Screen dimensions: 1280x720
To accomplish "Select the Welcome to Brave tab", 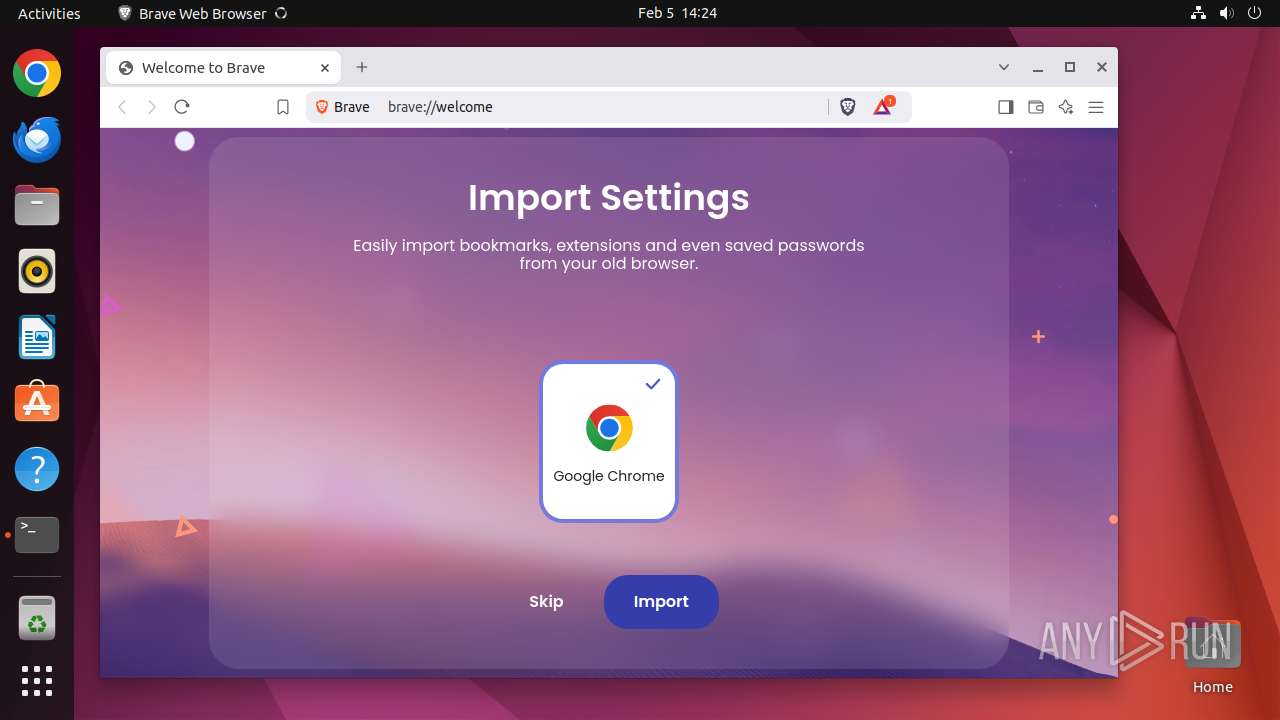I will [223, 68].
